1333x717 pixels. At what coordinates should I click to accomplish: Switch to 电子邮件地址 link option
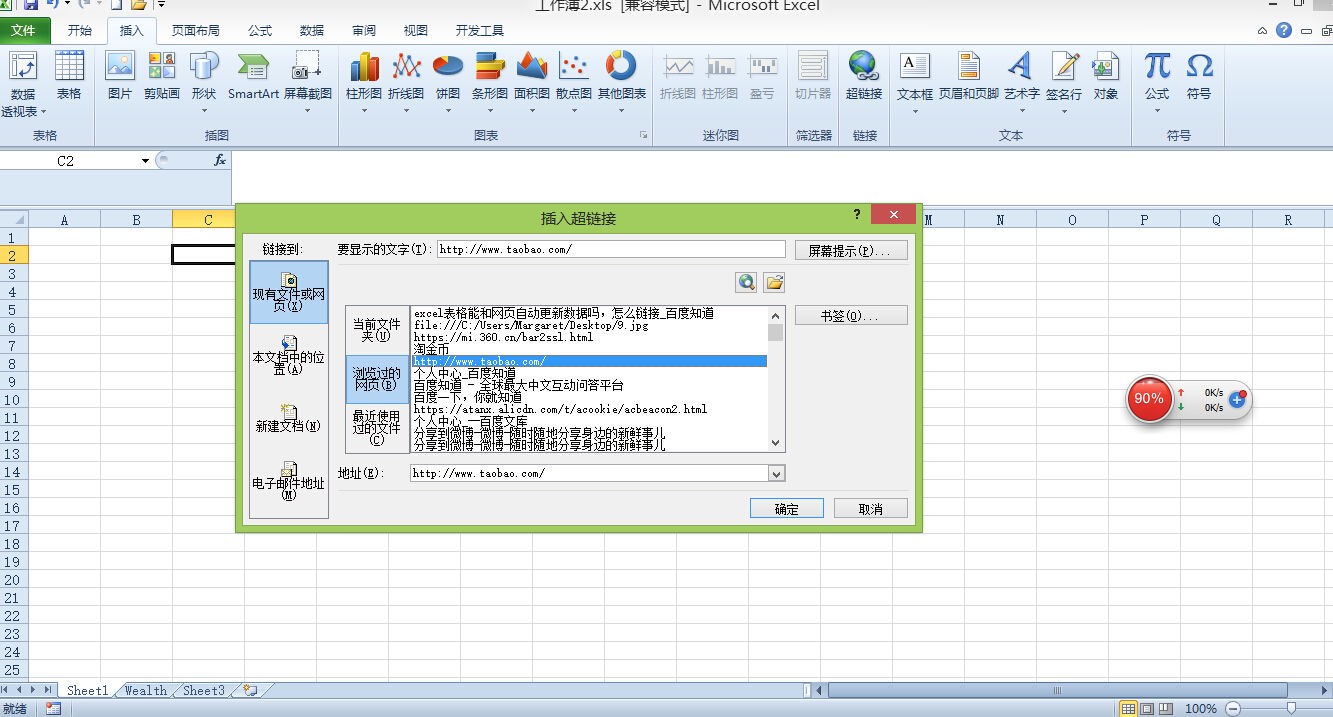point(289,481)
